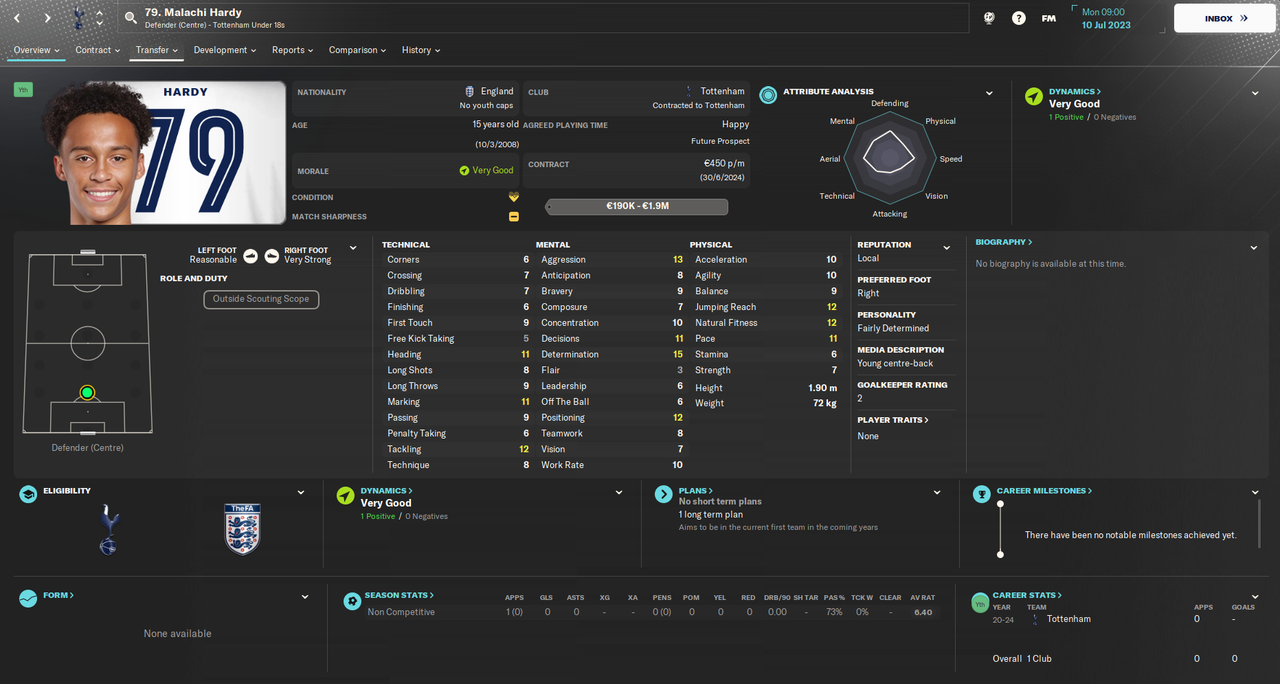Open the help question mark icon

(1018, 18)
